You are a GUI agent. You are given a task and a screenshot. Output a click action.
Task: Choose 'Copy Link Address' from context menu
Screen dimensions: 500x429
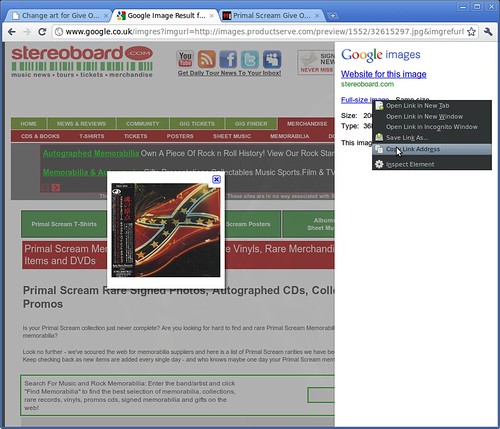point(432,149)
